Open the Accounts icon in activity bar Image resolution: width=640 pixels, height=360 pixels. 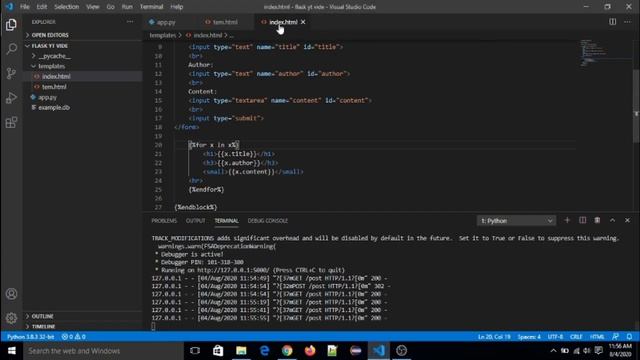[11, 294]
